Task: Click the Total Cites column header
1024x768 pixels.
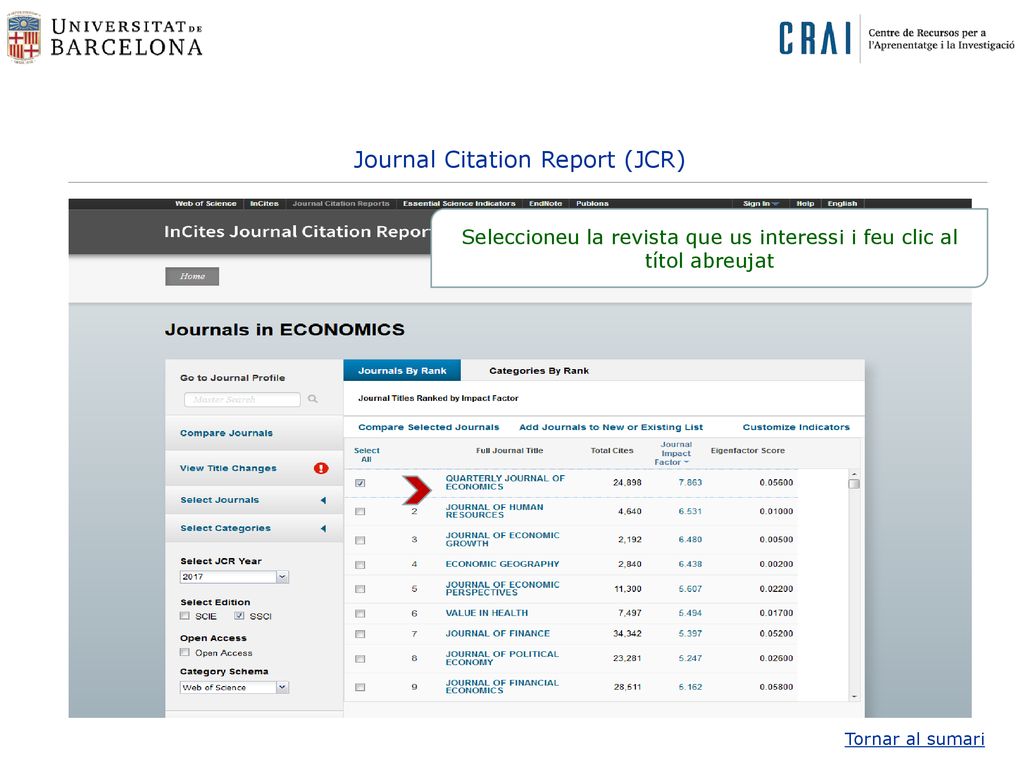Action: coord(612,451)
